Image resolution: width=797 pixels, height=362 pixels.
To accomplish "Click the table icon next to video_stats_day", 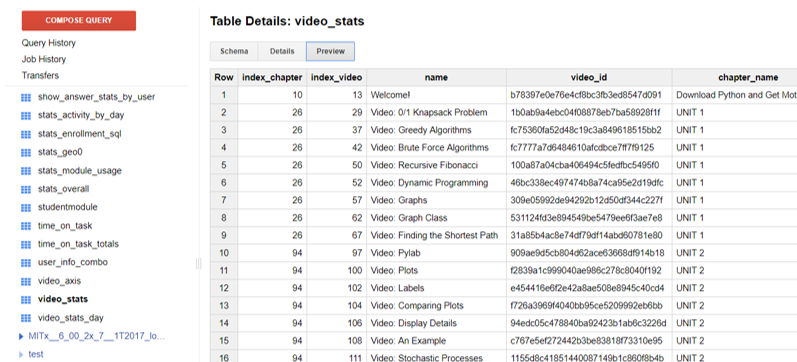I will coord(26,318).
